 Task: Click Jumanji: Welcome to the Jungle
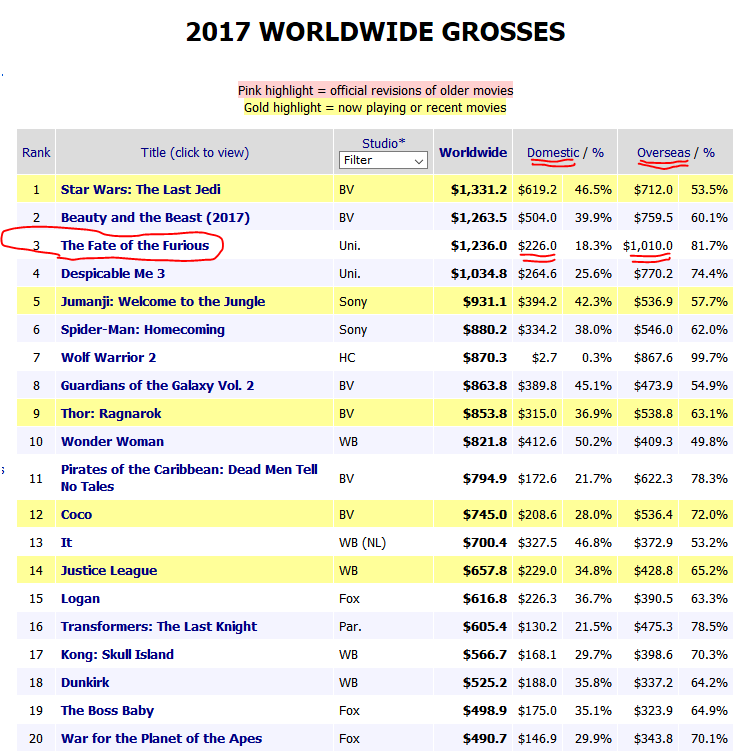(163, 301)
